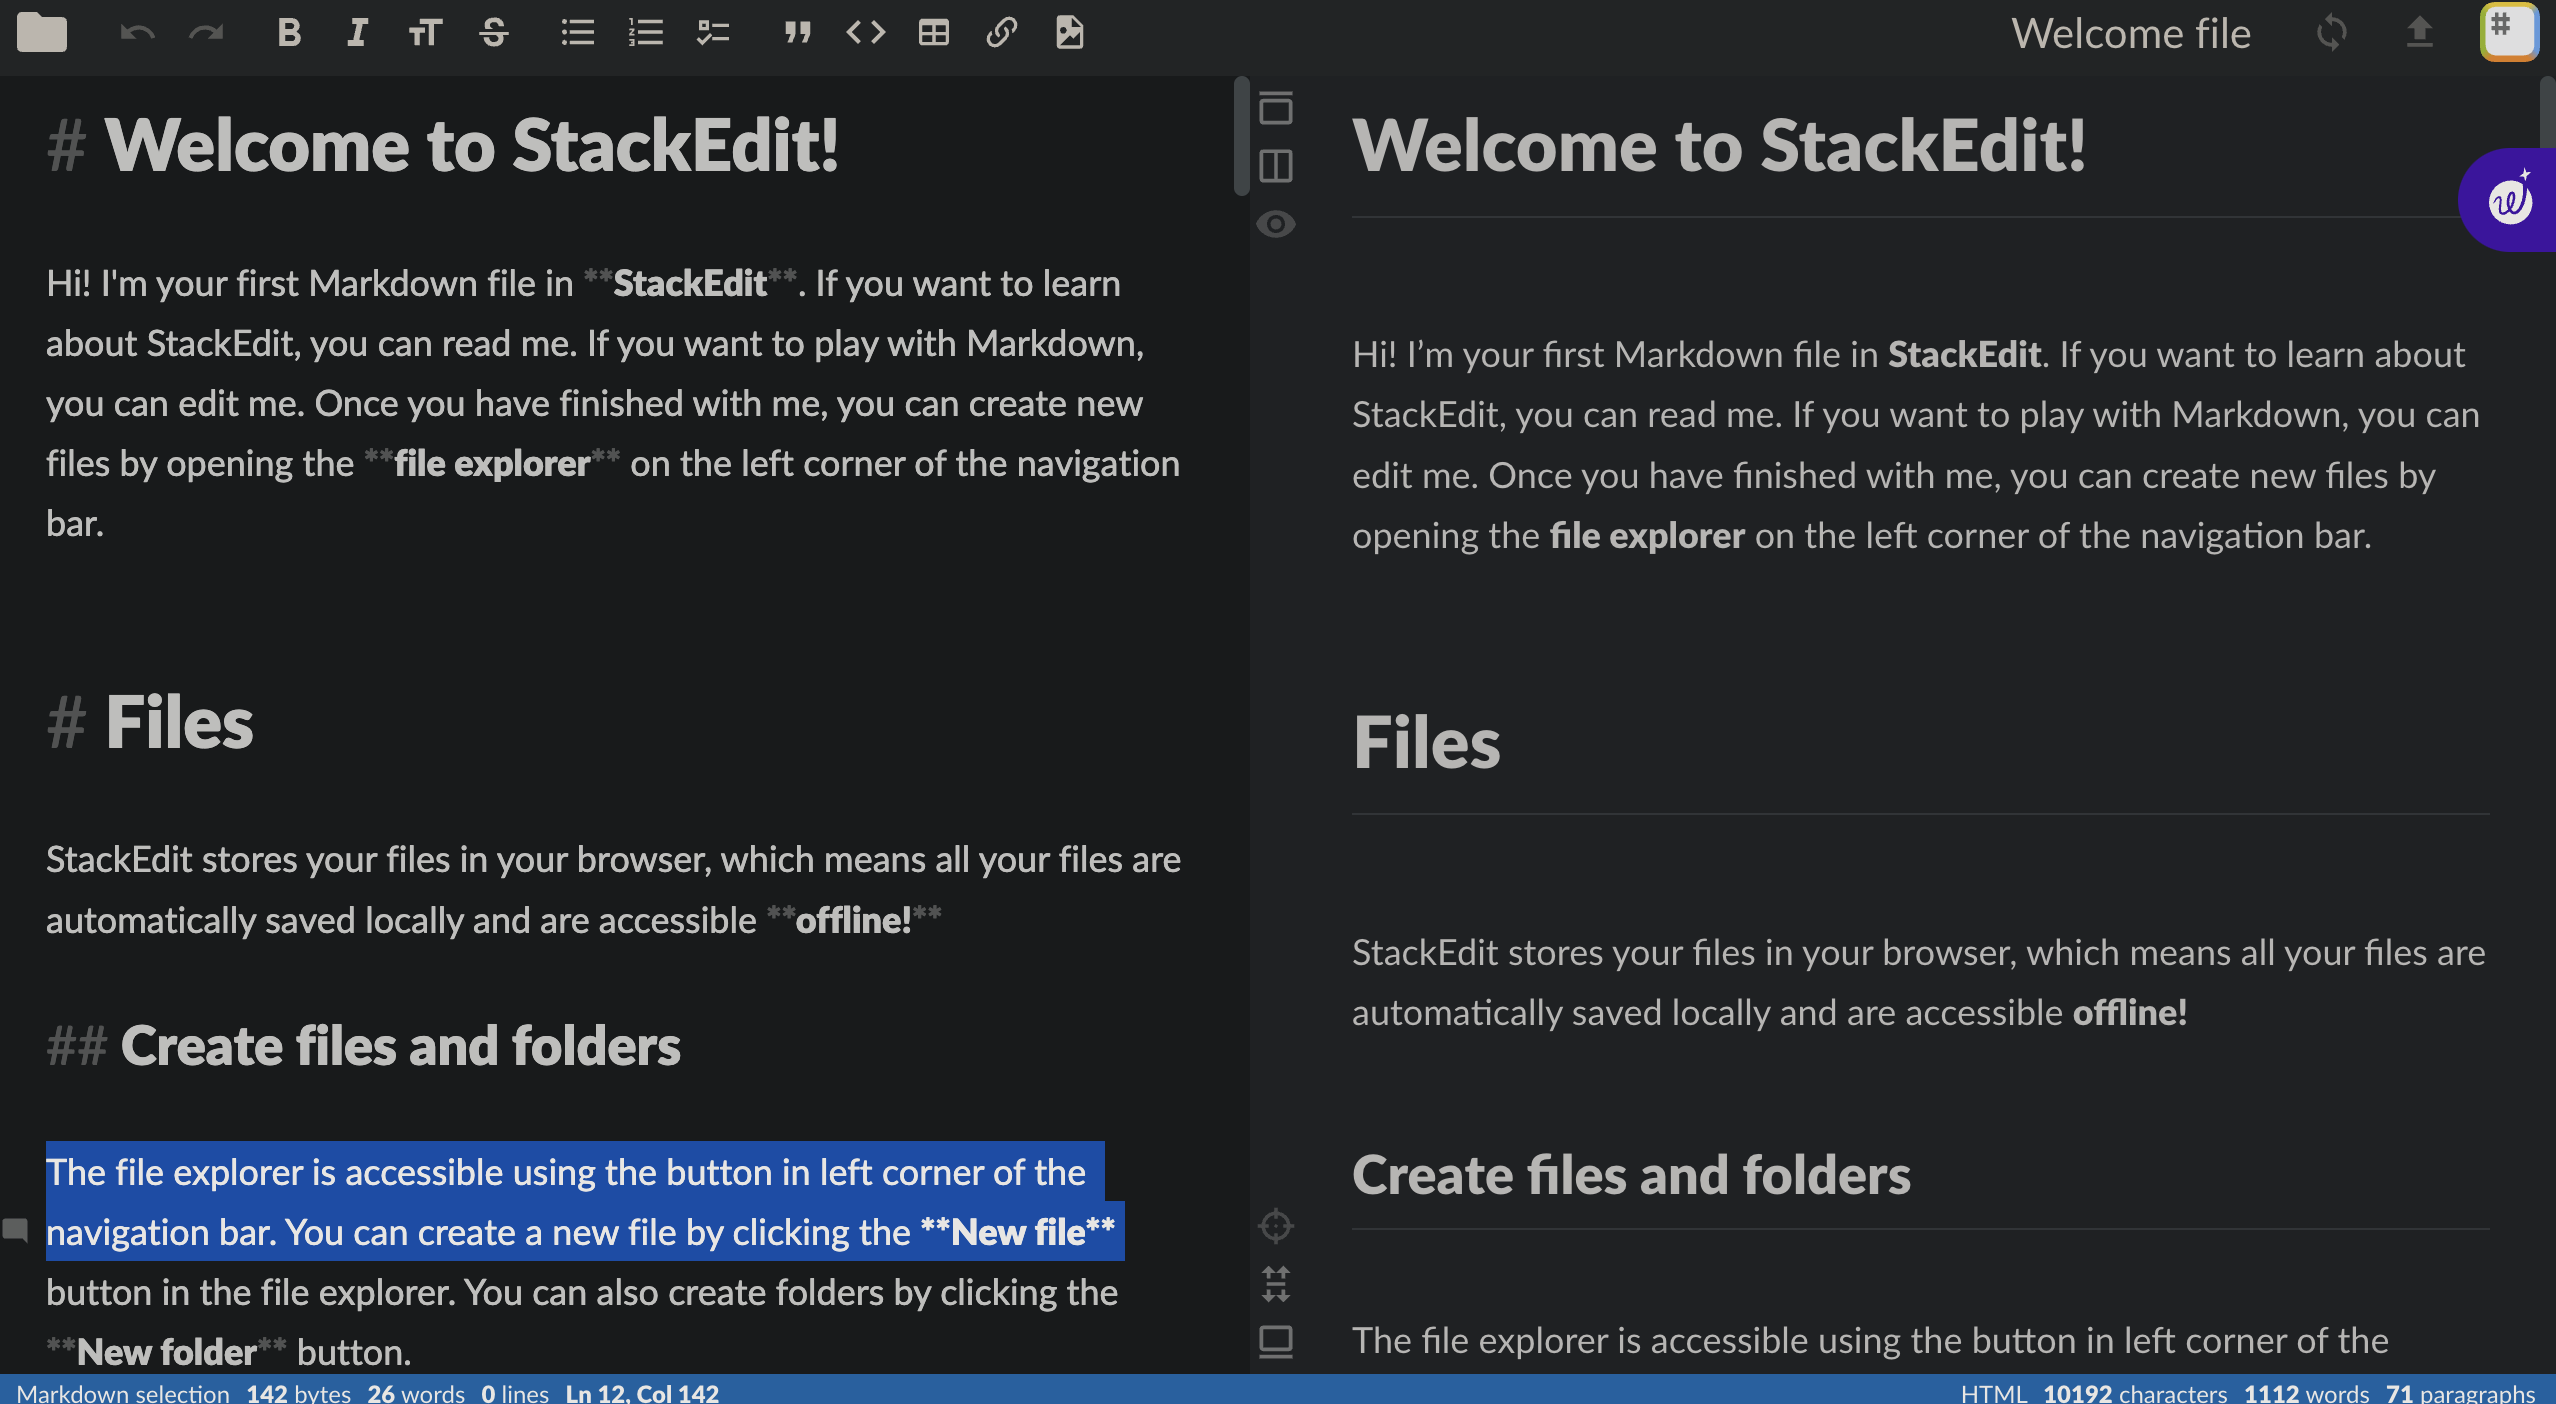Image resolution: width=2556 pixels, height=1404 pixels.
Task: Click '10192 characters' in the status bar
Action: pyautogui.click(x=2135, y=1392)
